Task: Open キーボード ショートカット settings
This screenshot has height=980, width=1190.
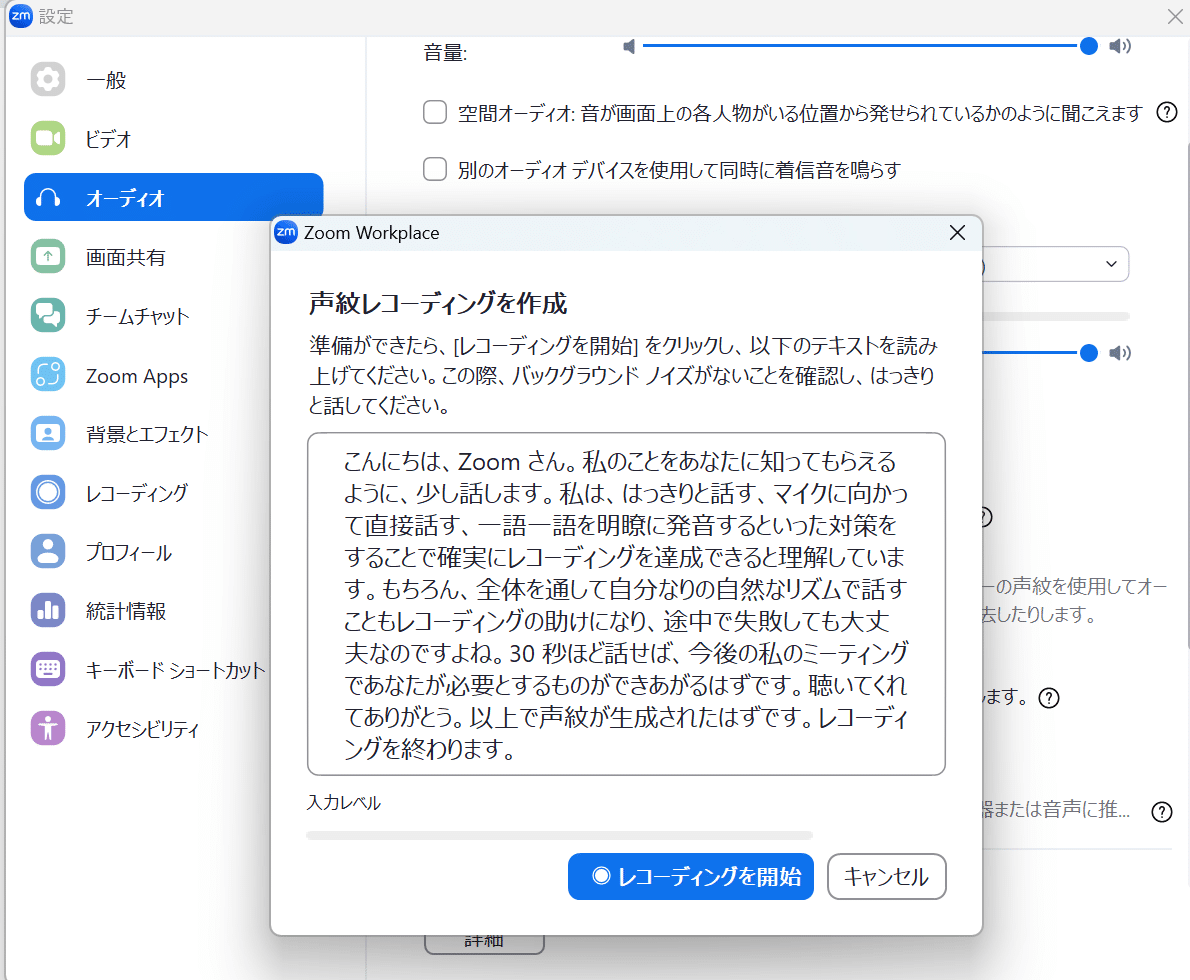Action: click(x=148, y=669)
